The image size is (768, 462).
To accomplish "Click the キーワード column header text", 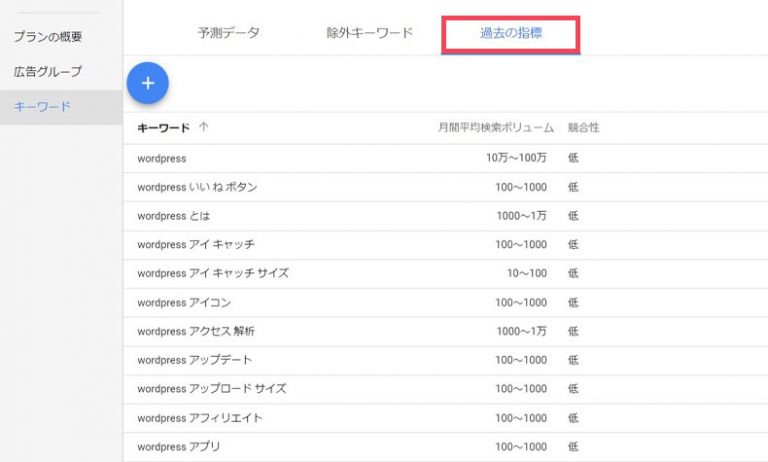I will (x=163, y=128).
